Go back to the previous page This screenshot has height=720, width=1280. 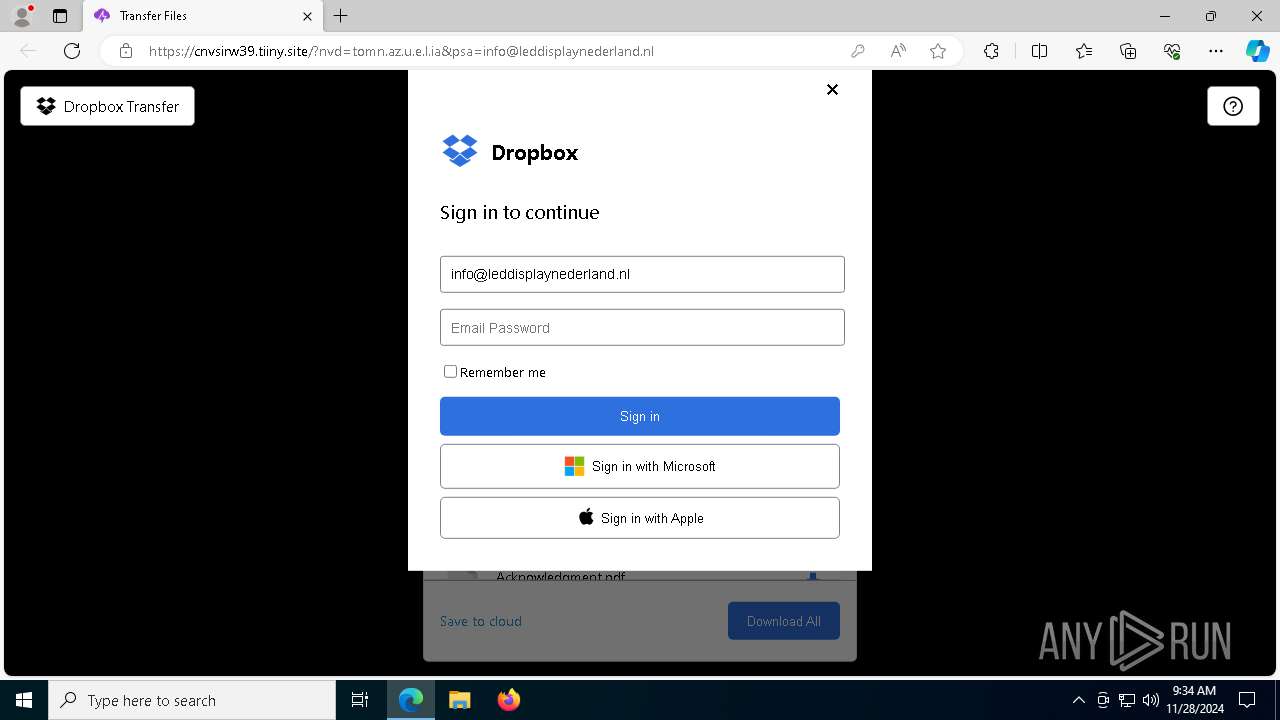point(28,51)
